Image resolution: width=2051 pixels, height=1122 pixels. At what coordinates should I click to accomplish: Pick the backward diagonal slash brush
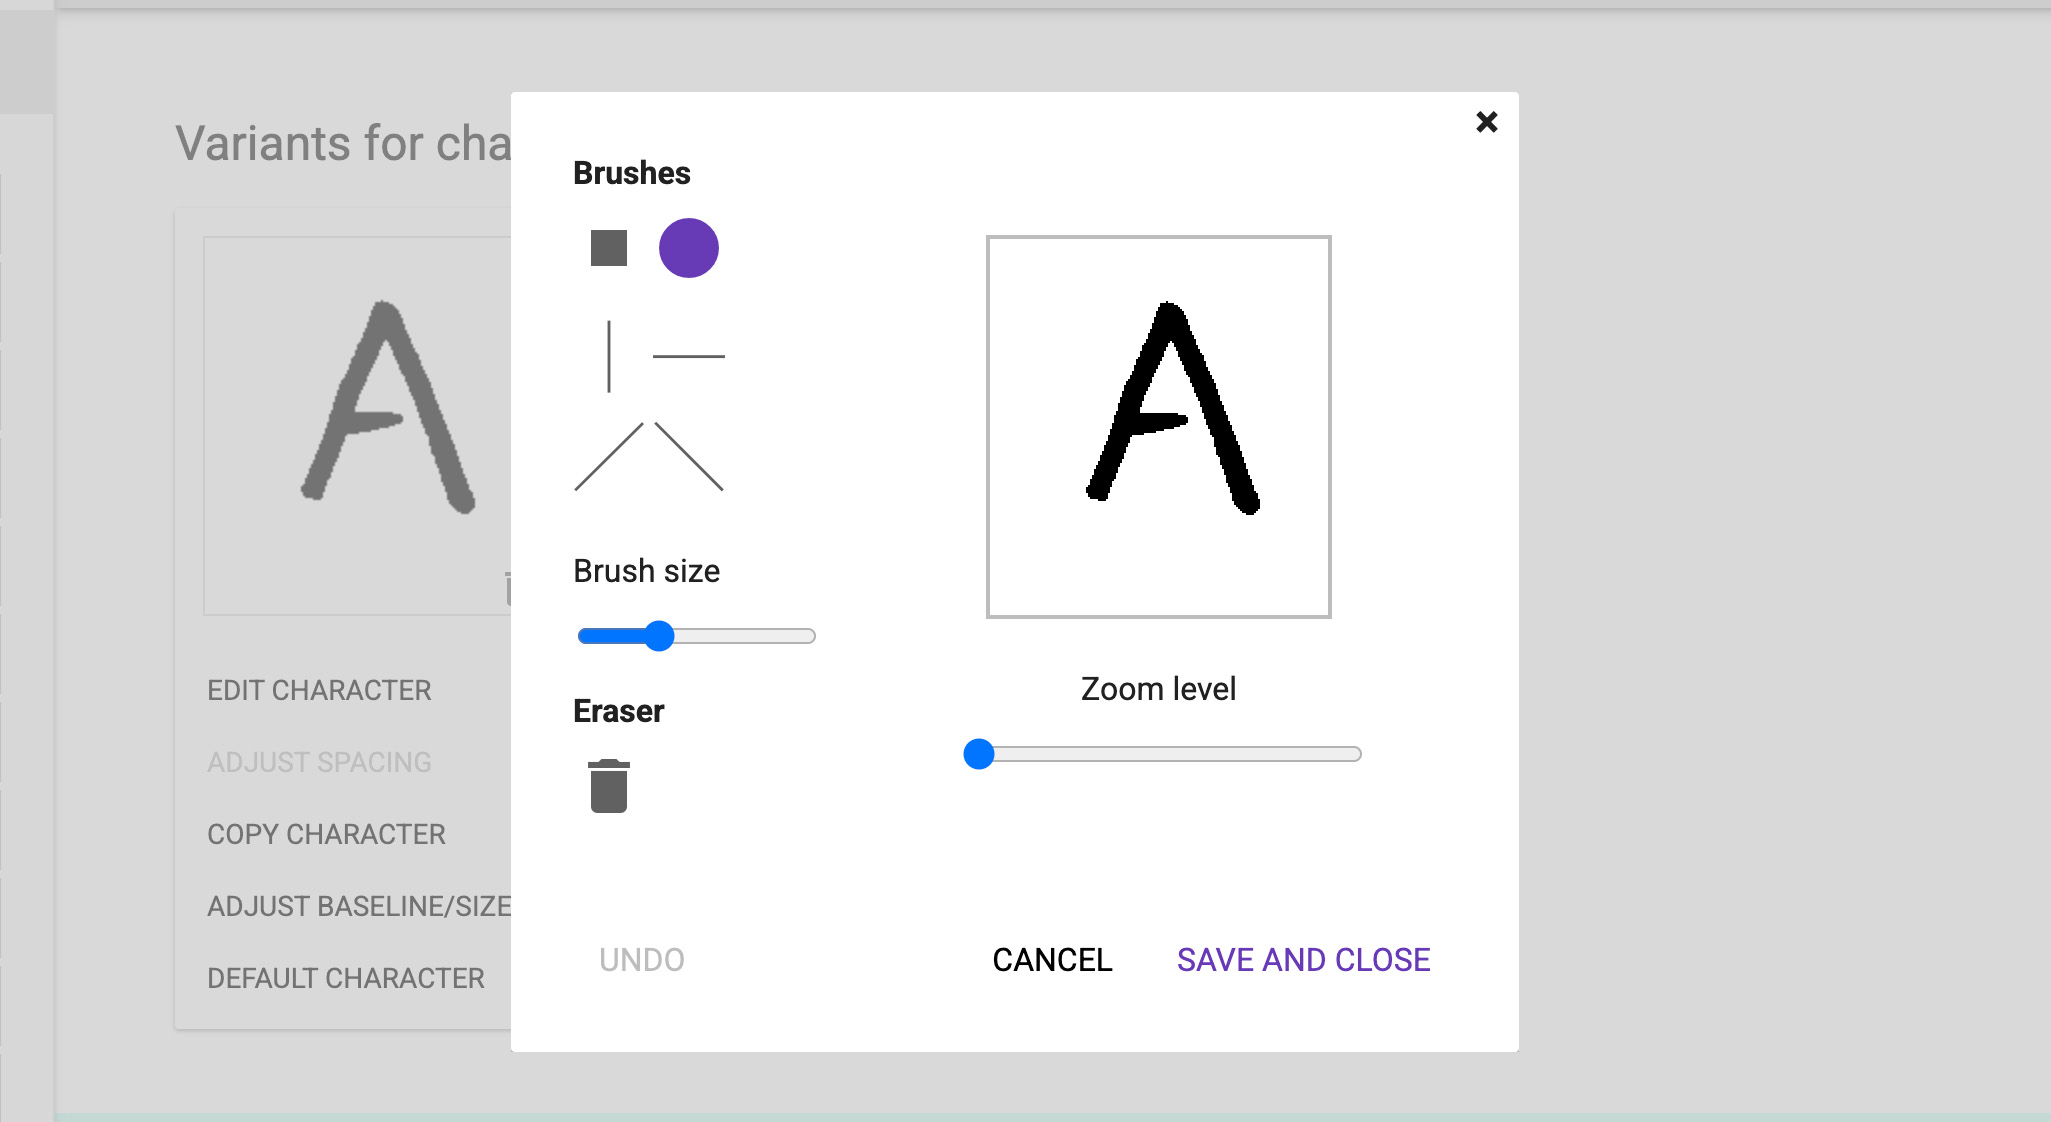pyautogui.click(x=689, y=457)
